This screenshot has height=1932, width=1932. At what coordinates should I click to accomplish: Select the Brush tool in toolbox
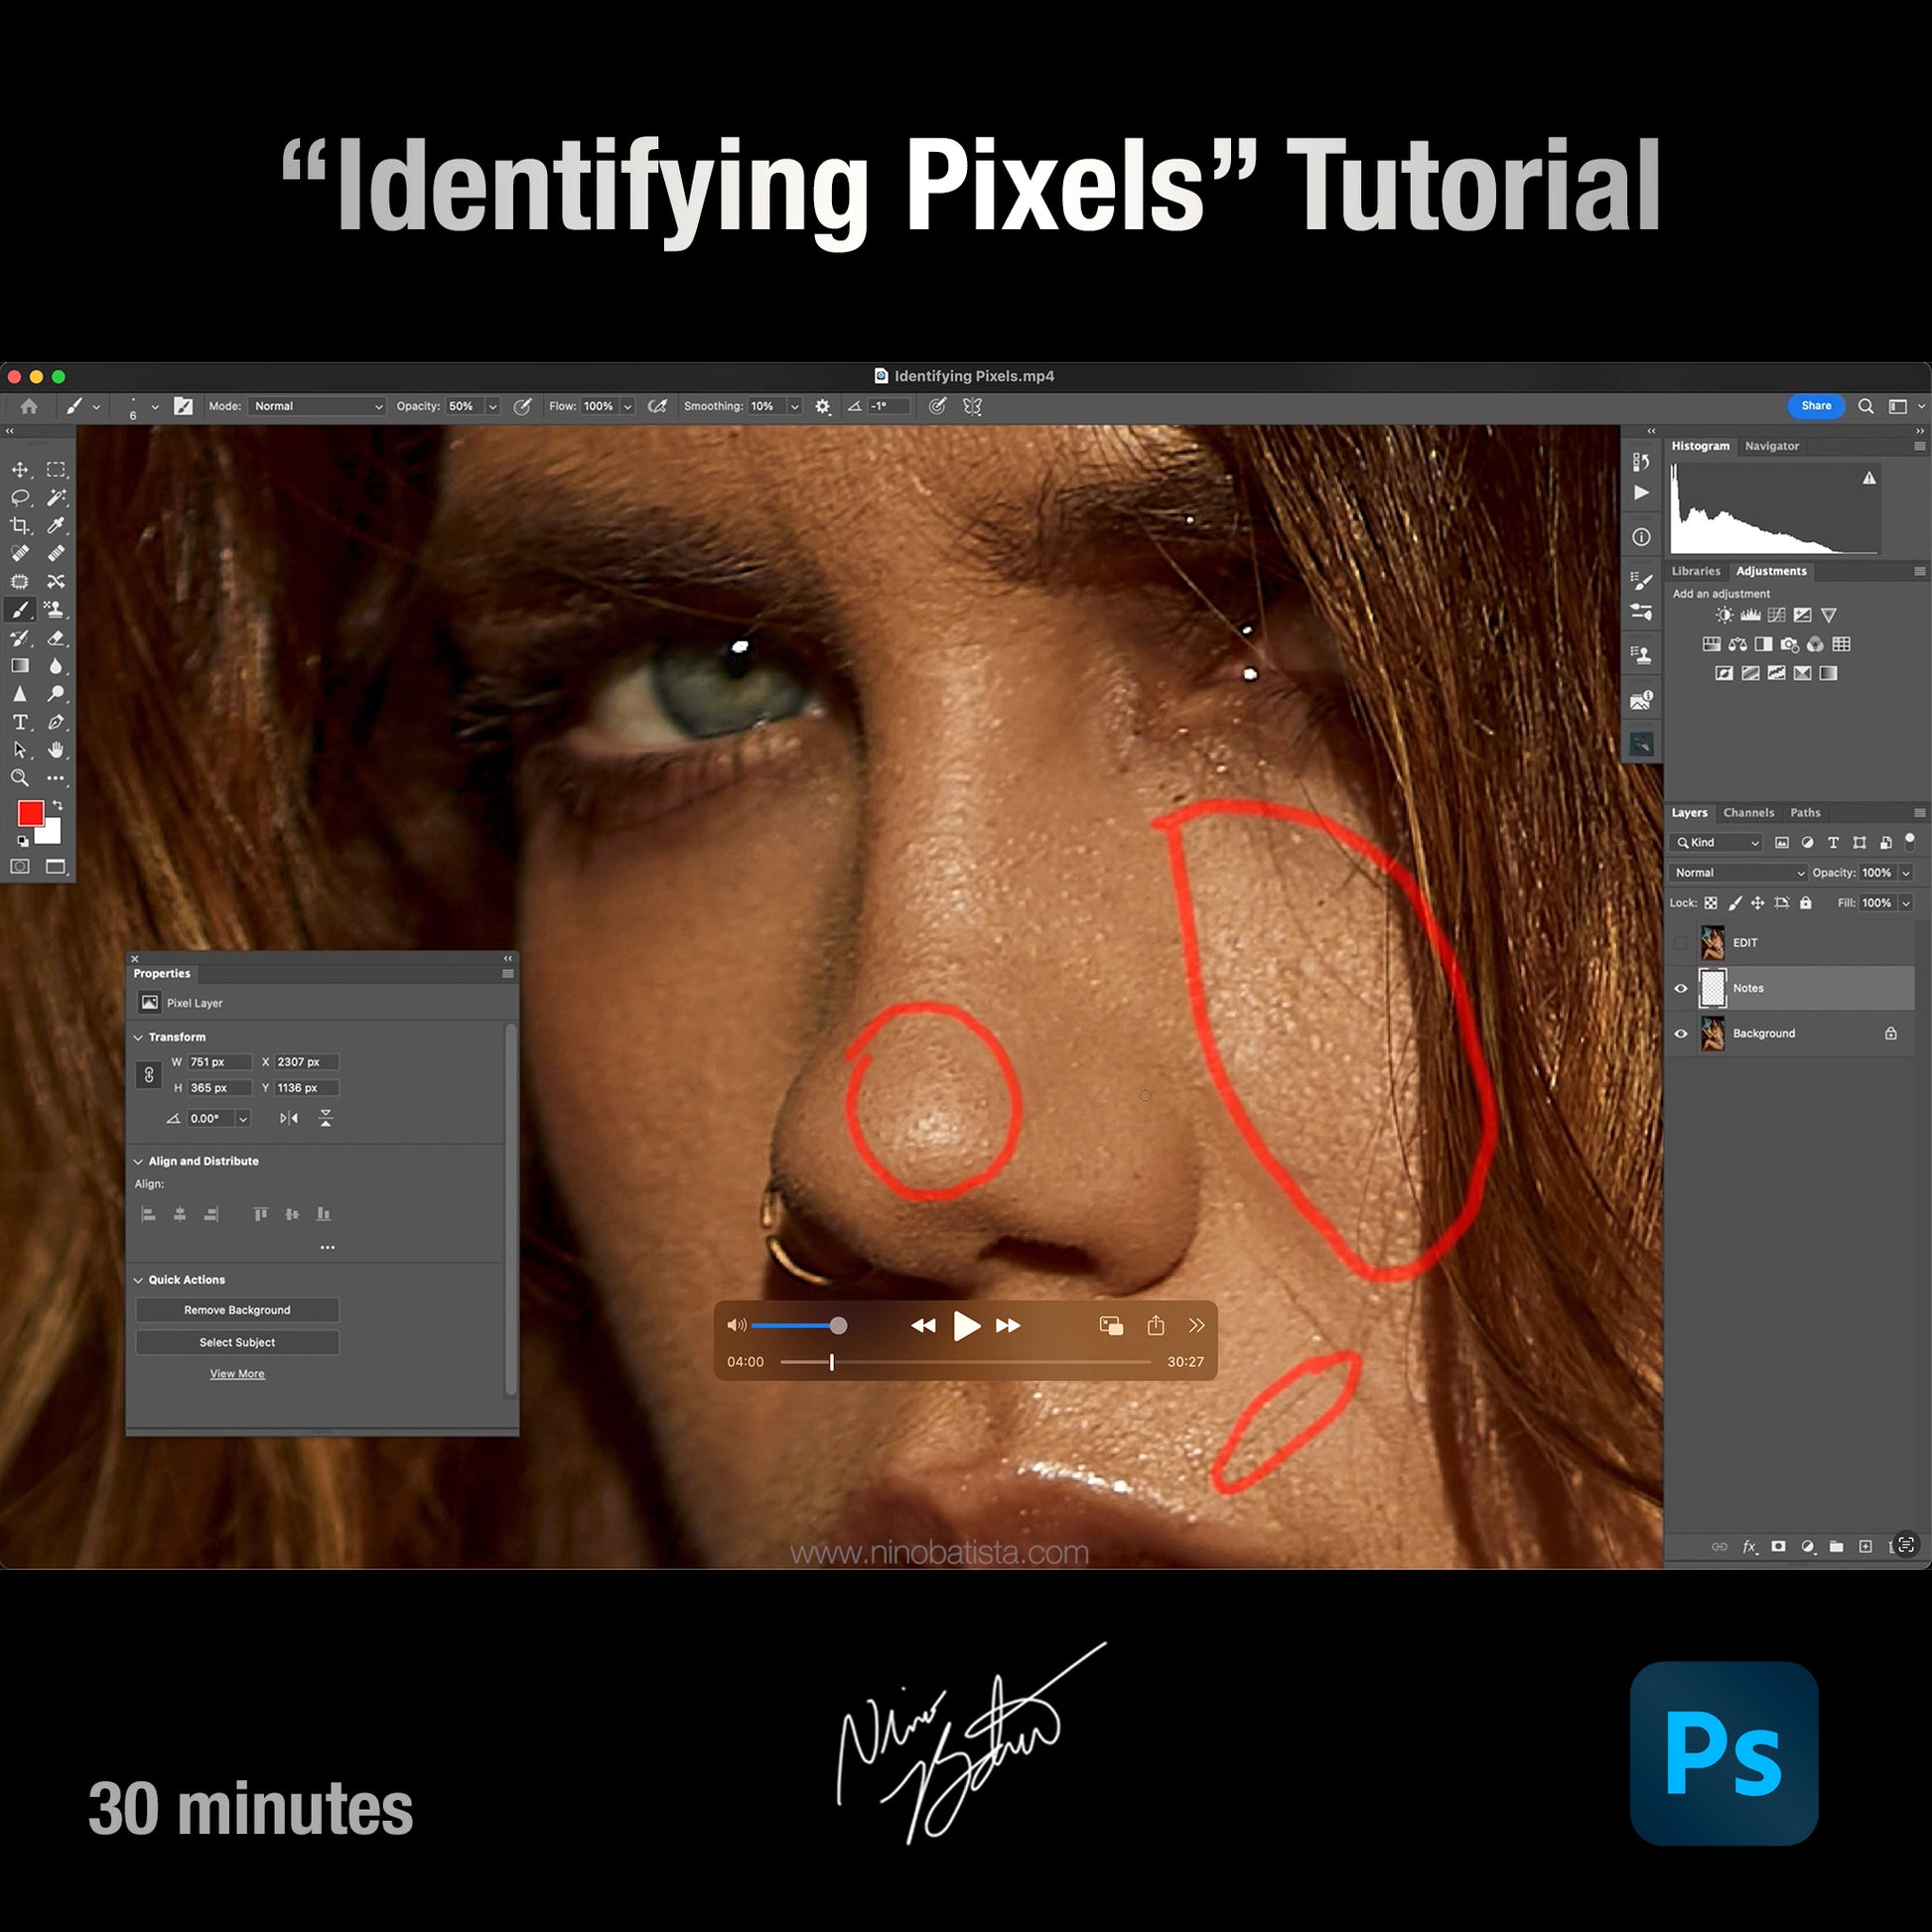[20, 609]
